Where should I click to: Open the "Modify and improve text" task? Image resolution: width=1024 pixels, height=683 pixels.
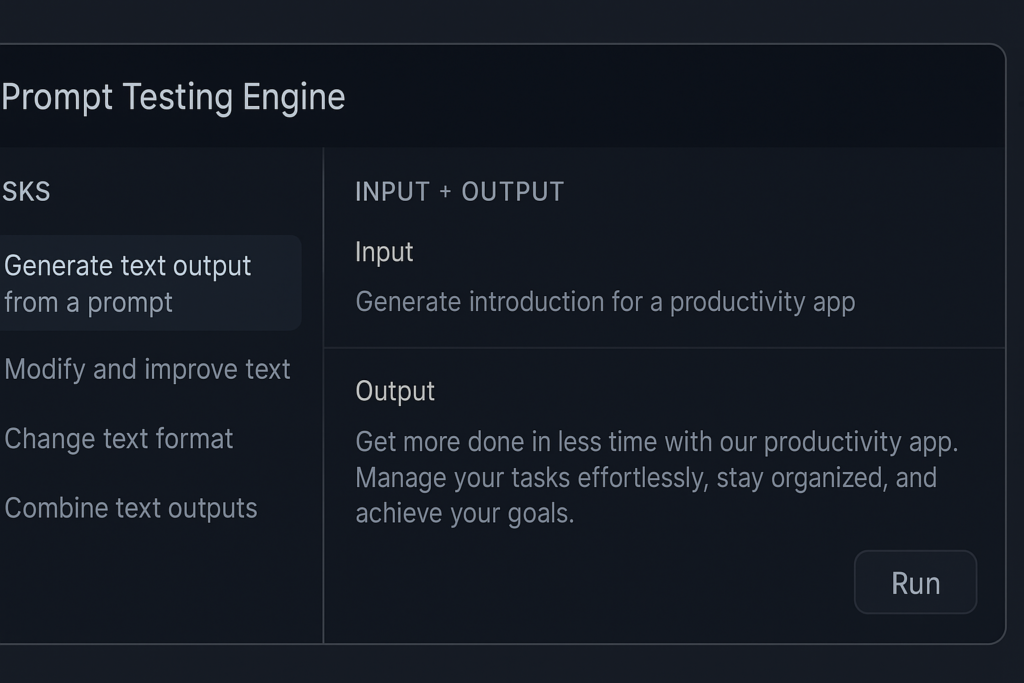[x=147, y=370]
